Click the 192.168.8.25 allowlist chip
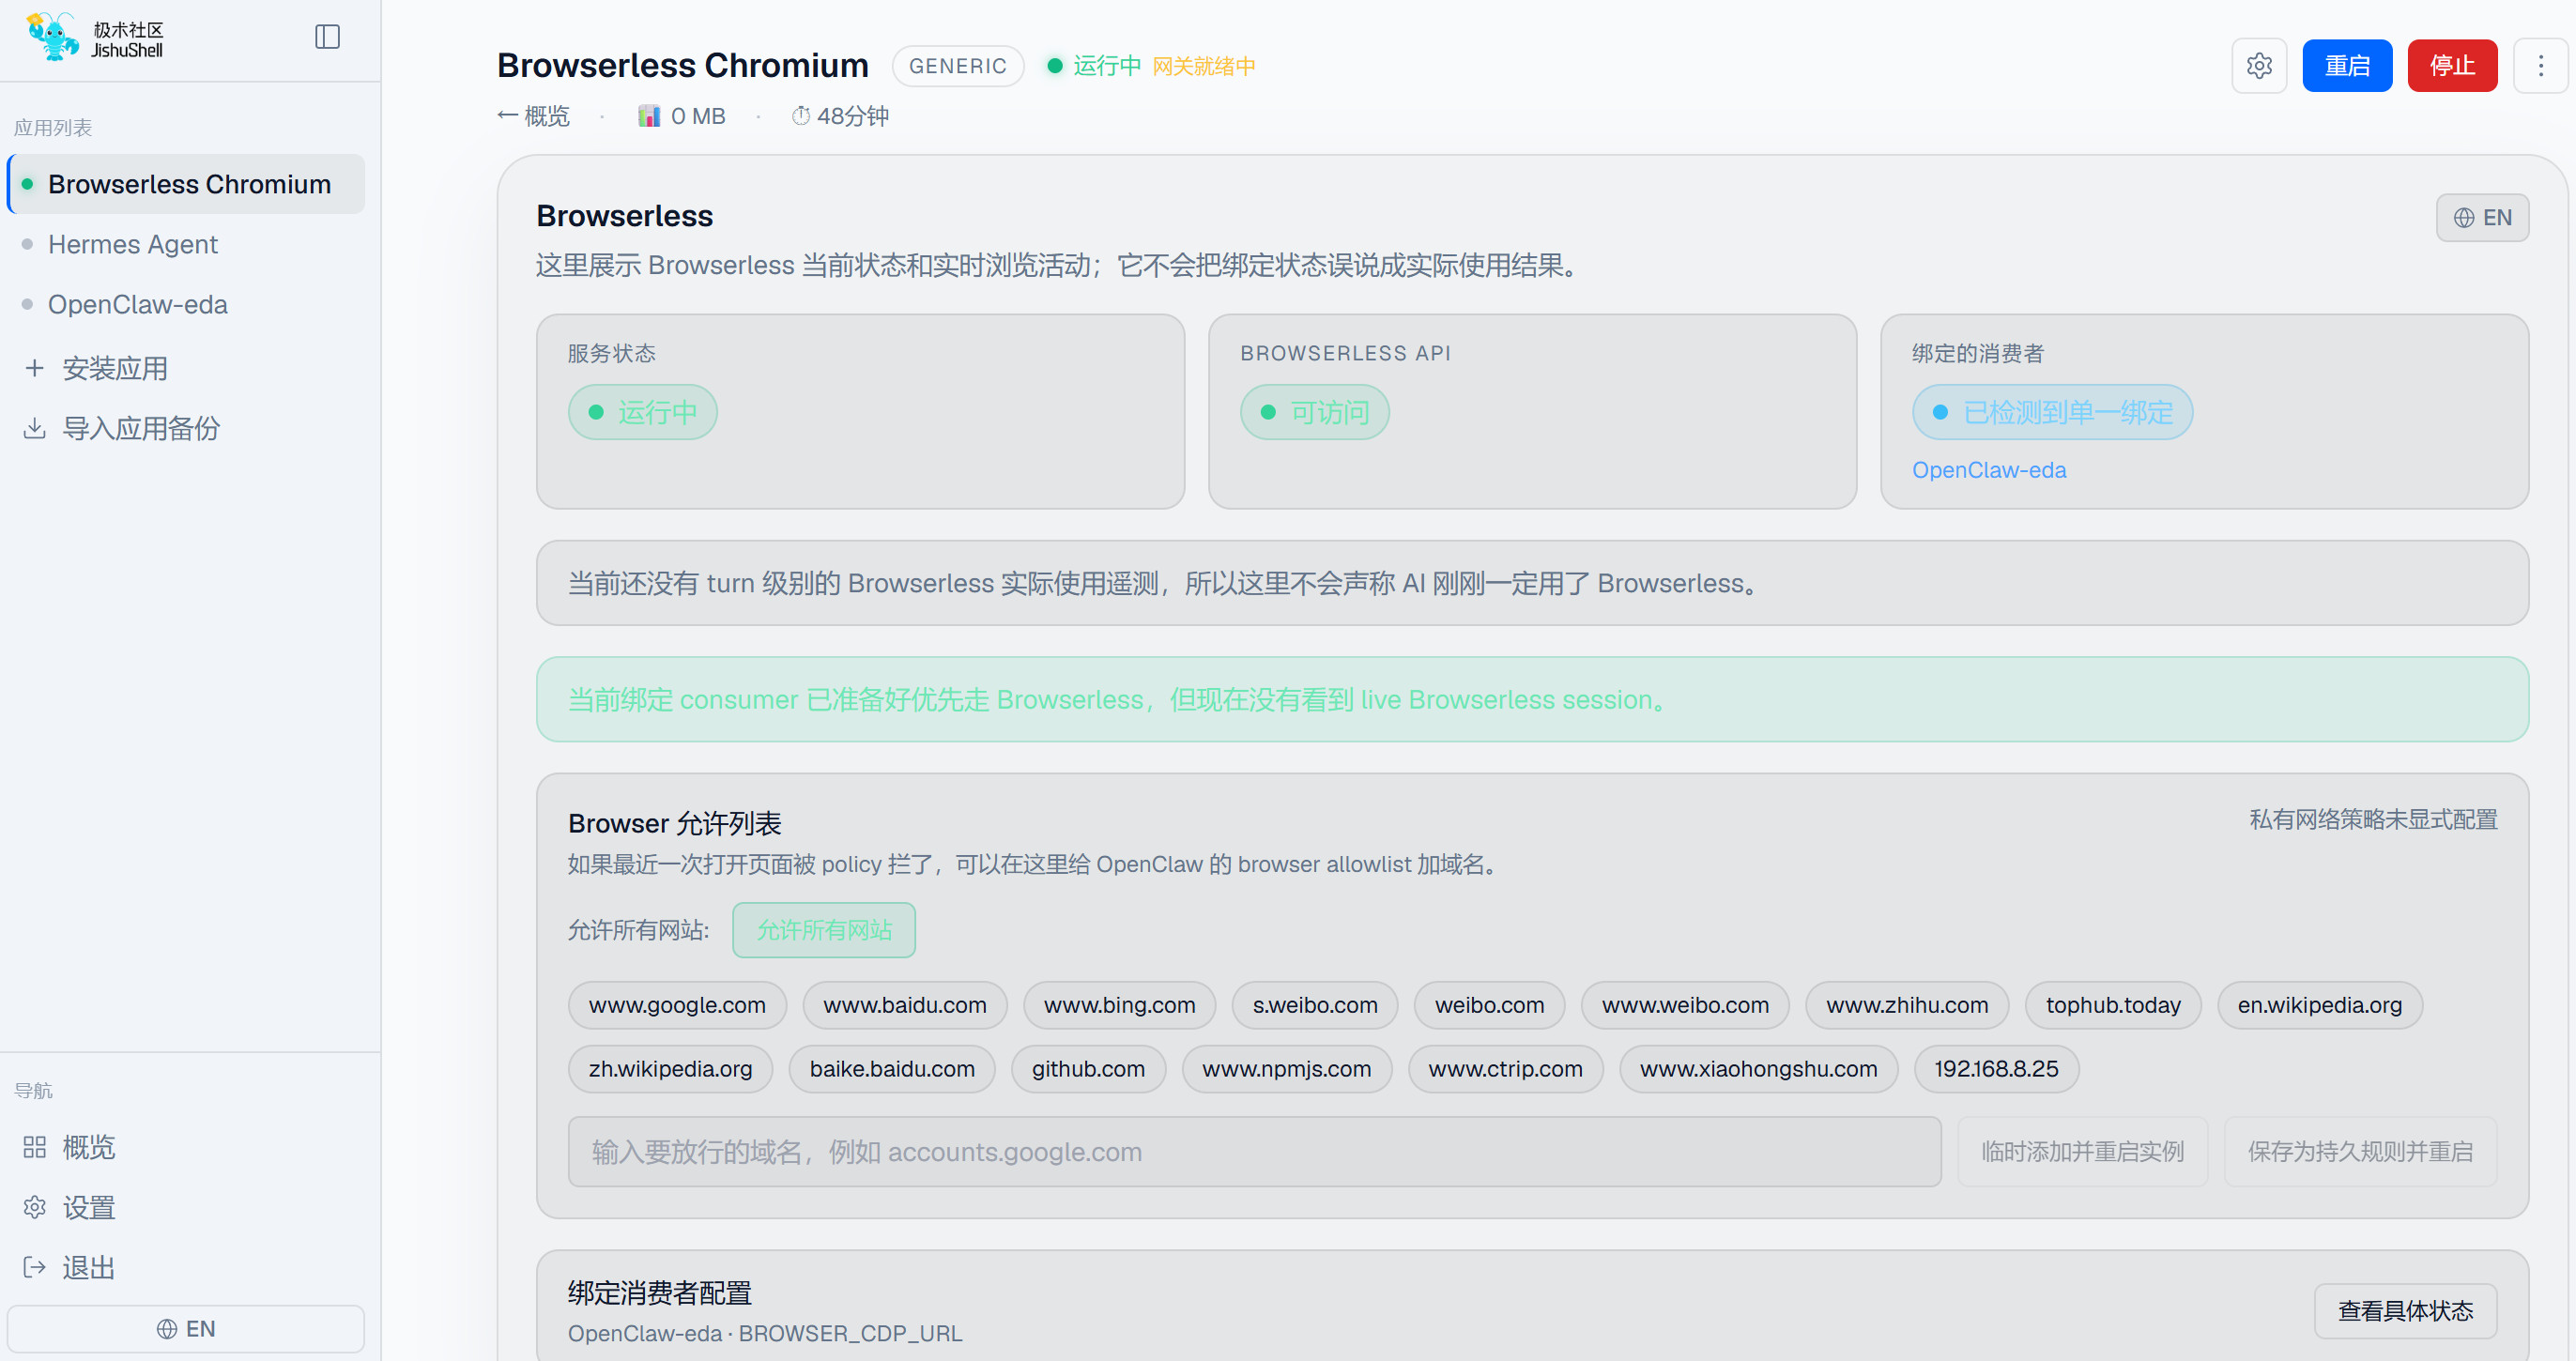Screen dimensions: 2576x1361 tap(1996, 1069)
